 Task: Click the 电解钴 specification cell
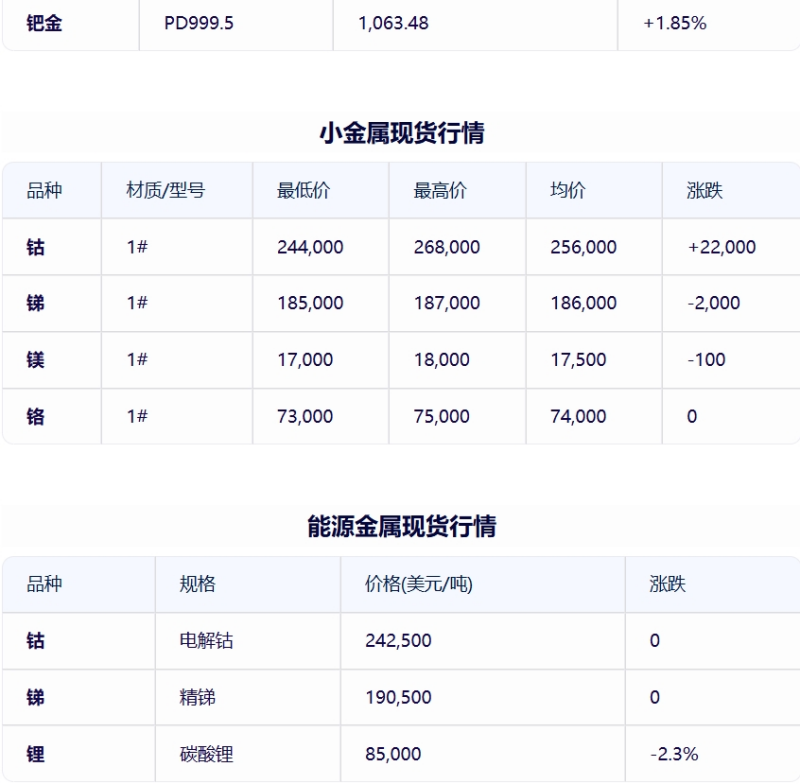click(x=206, y=641)
